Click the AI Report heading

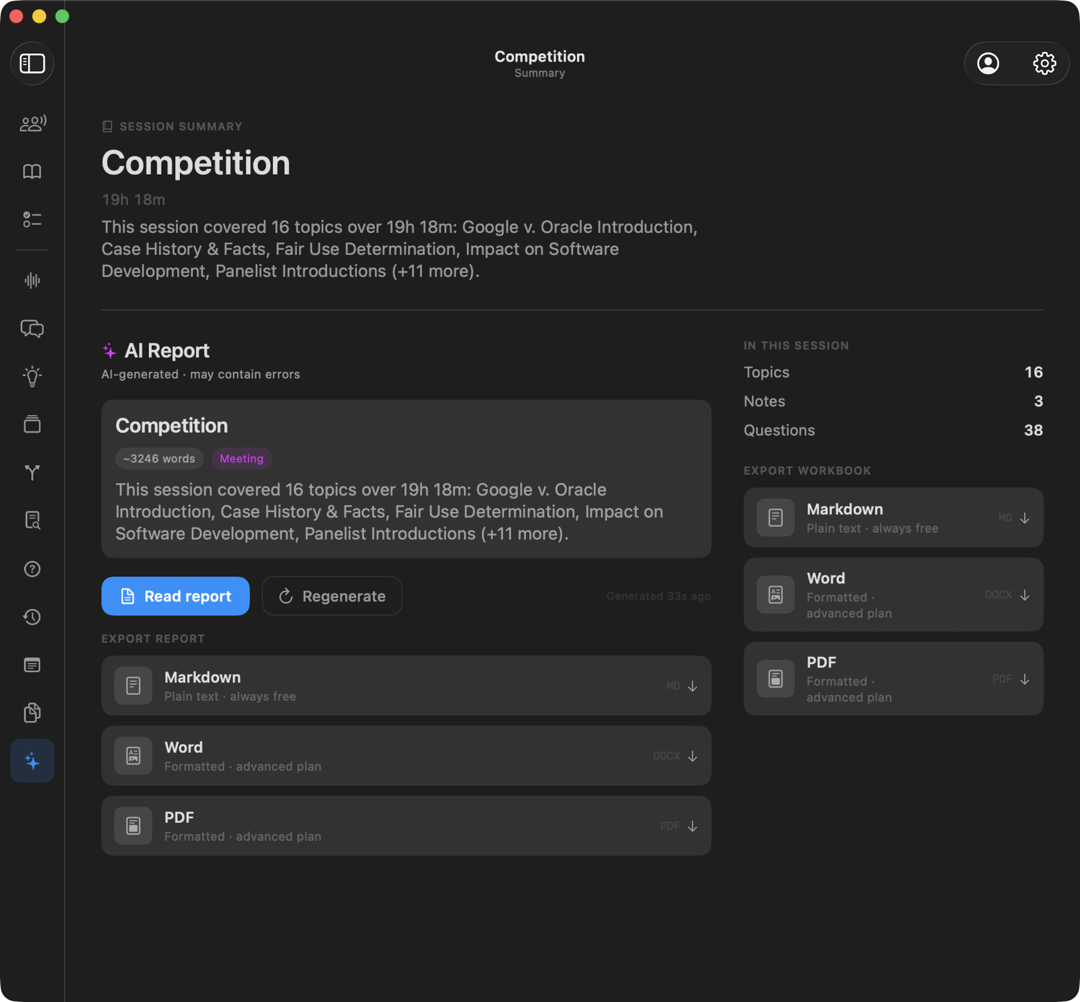tap(167, 351)
